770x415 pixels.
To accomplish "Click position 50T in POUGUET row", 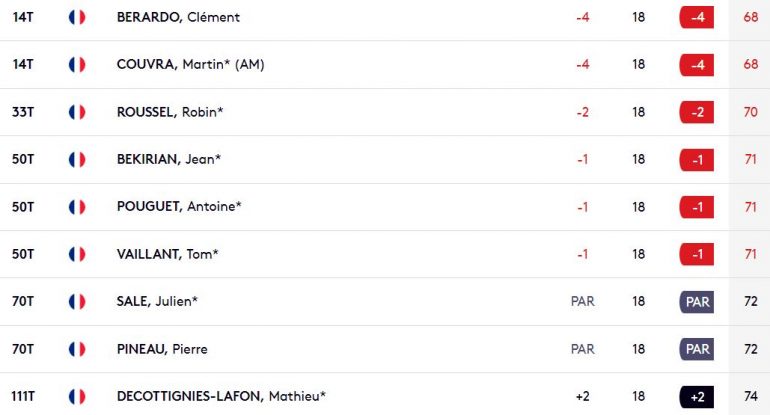I will (23, 207).
